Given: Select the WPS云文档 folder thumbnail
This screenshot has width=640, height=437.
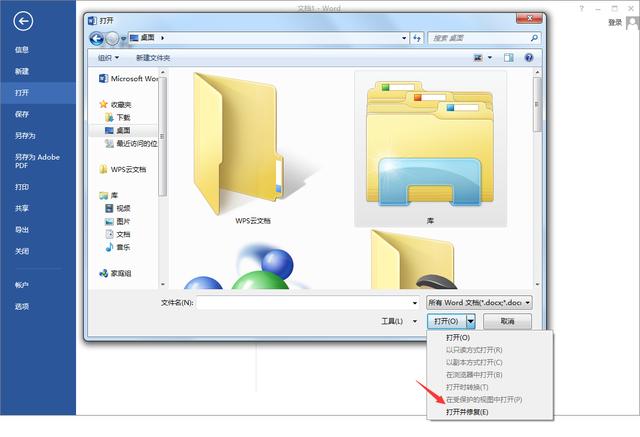Looking at the screenshot, I should tap(252, 149).
